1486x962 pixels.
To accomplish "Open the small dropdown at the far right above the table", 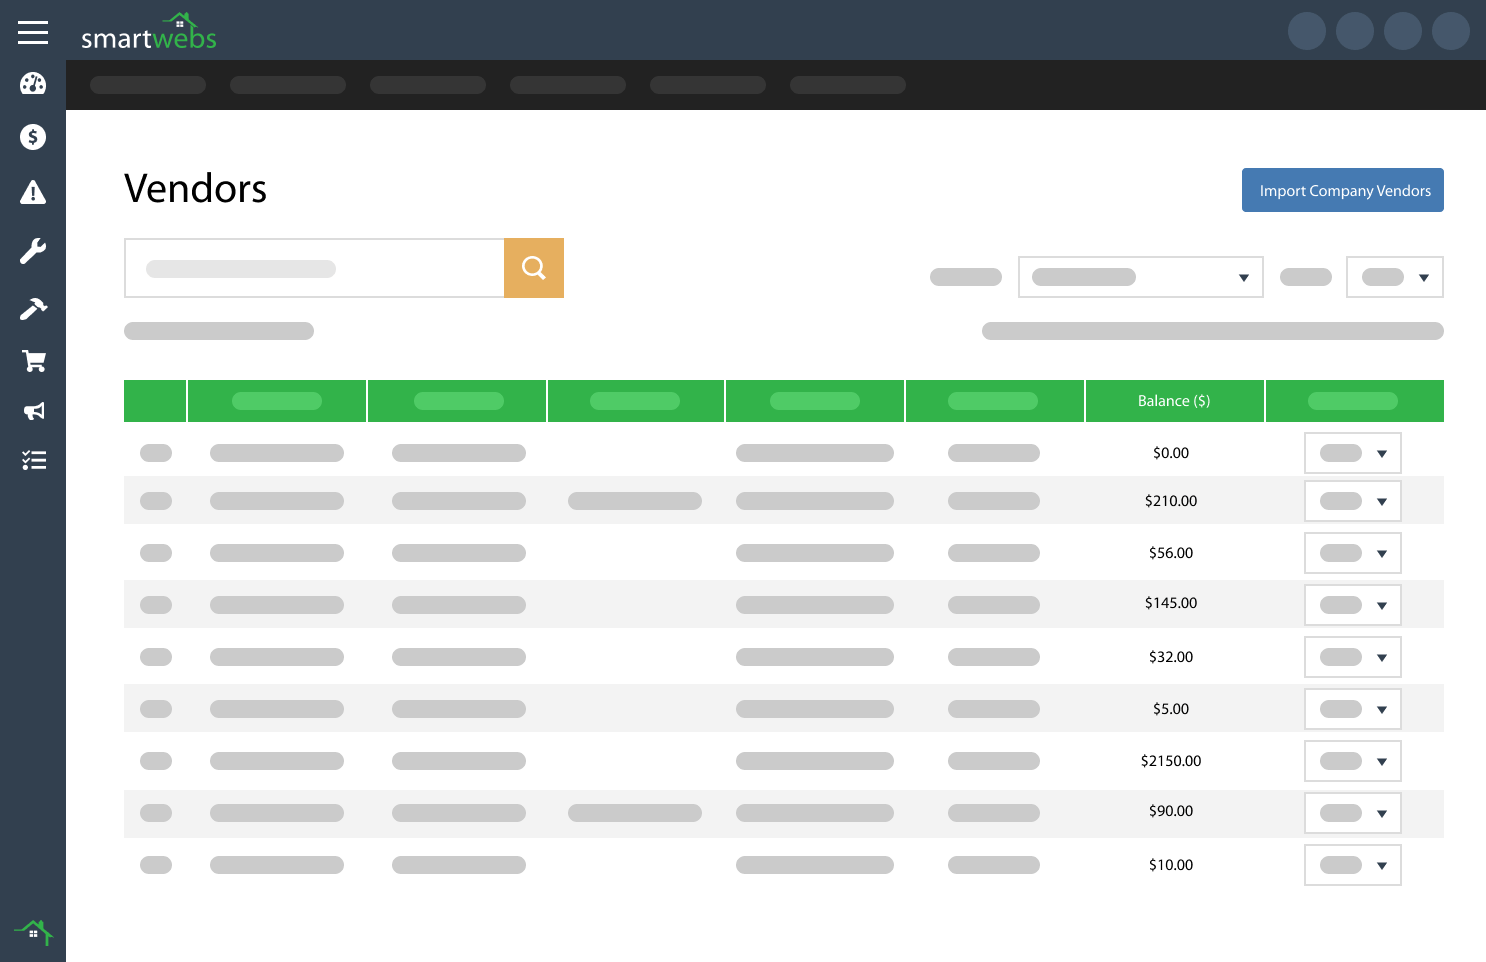I will pos(1394,277).
